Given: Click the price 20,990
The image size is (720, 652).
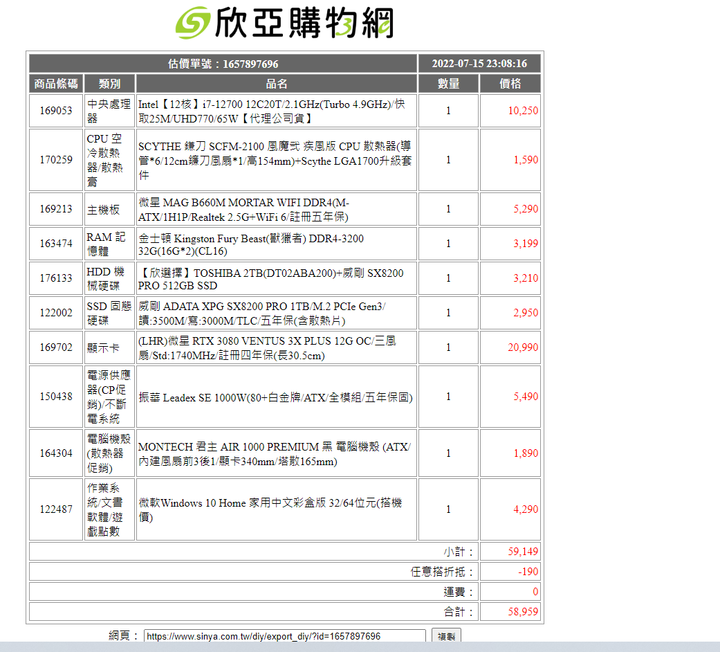Looking at the screenshot, I should (523, 347).
